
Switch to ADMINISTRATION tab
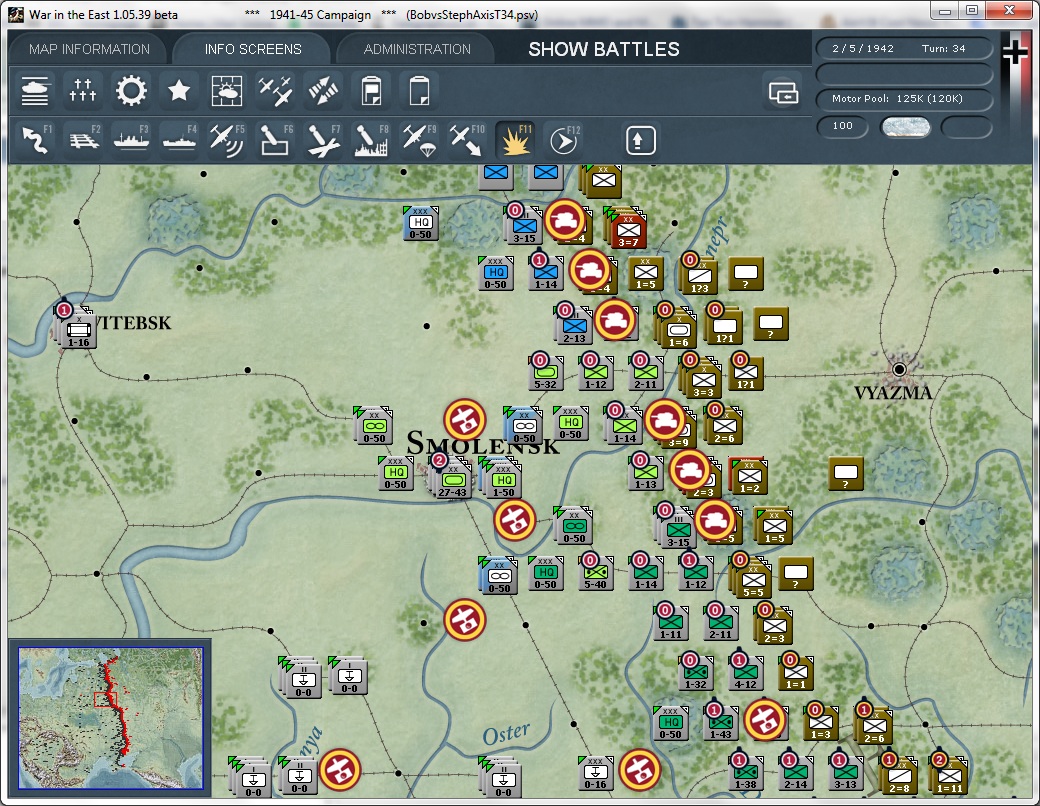tap(417, 49)
